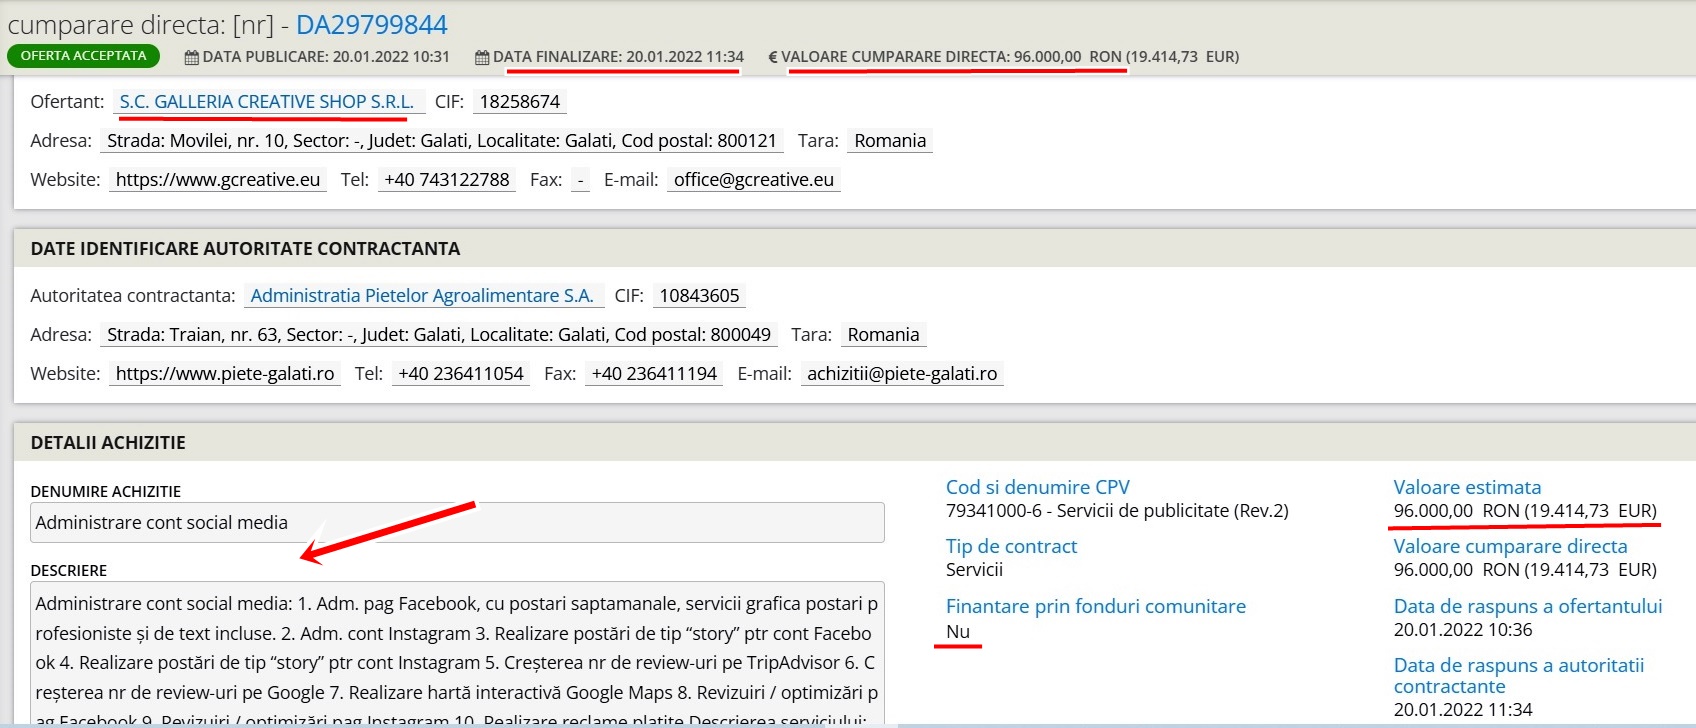Screen dimensions: 1696x728
Task: Click the achizitii@piete-galati.ro e-mail field
Action: [901, 373]
